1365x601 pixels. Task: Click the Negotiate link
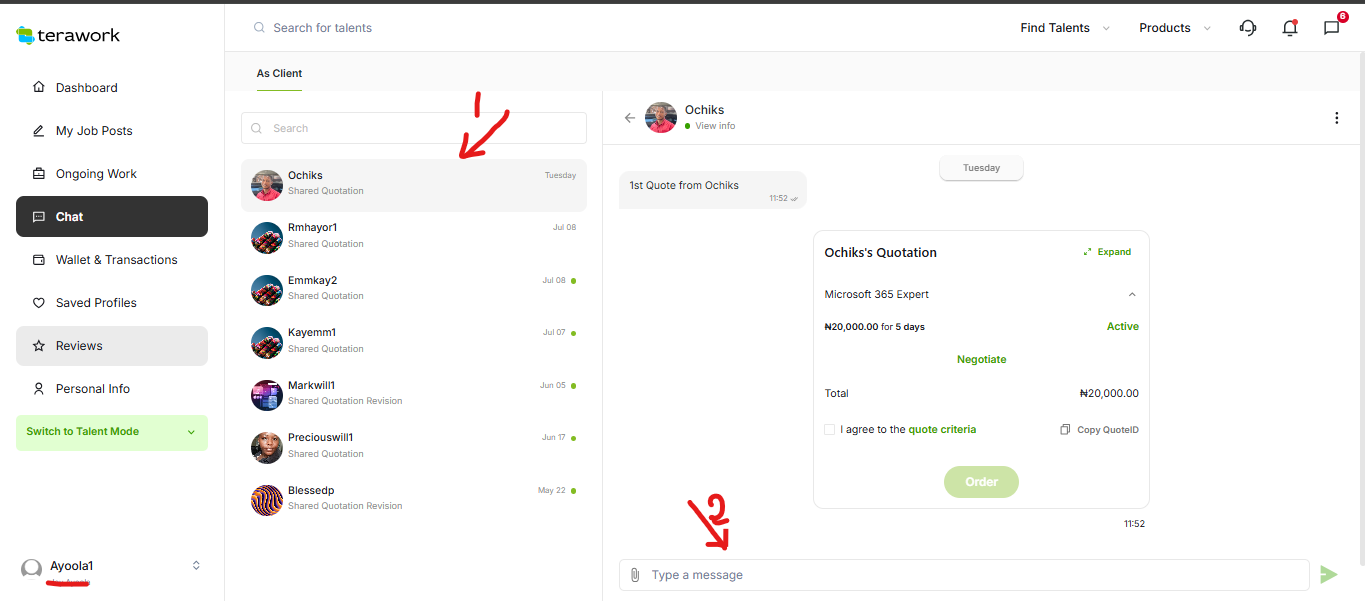[981, 360]
